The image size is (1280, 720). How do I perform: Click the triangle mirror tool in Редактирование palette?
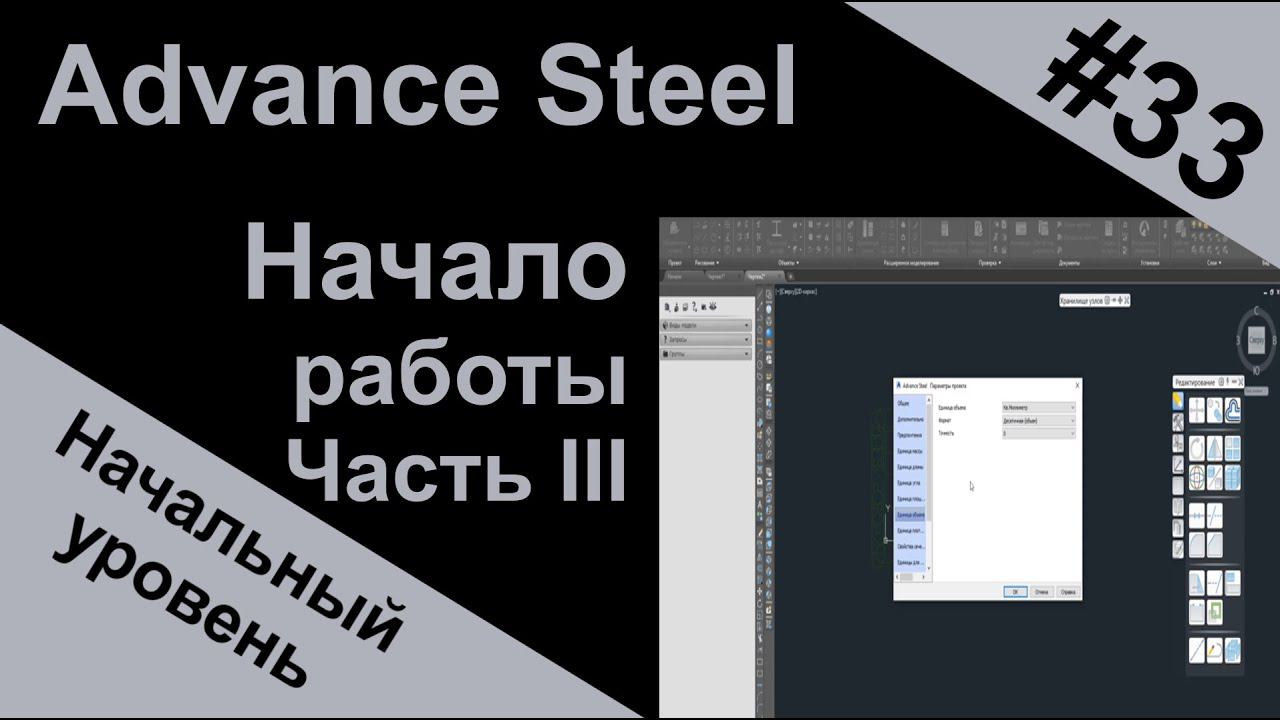point(1214,447)
